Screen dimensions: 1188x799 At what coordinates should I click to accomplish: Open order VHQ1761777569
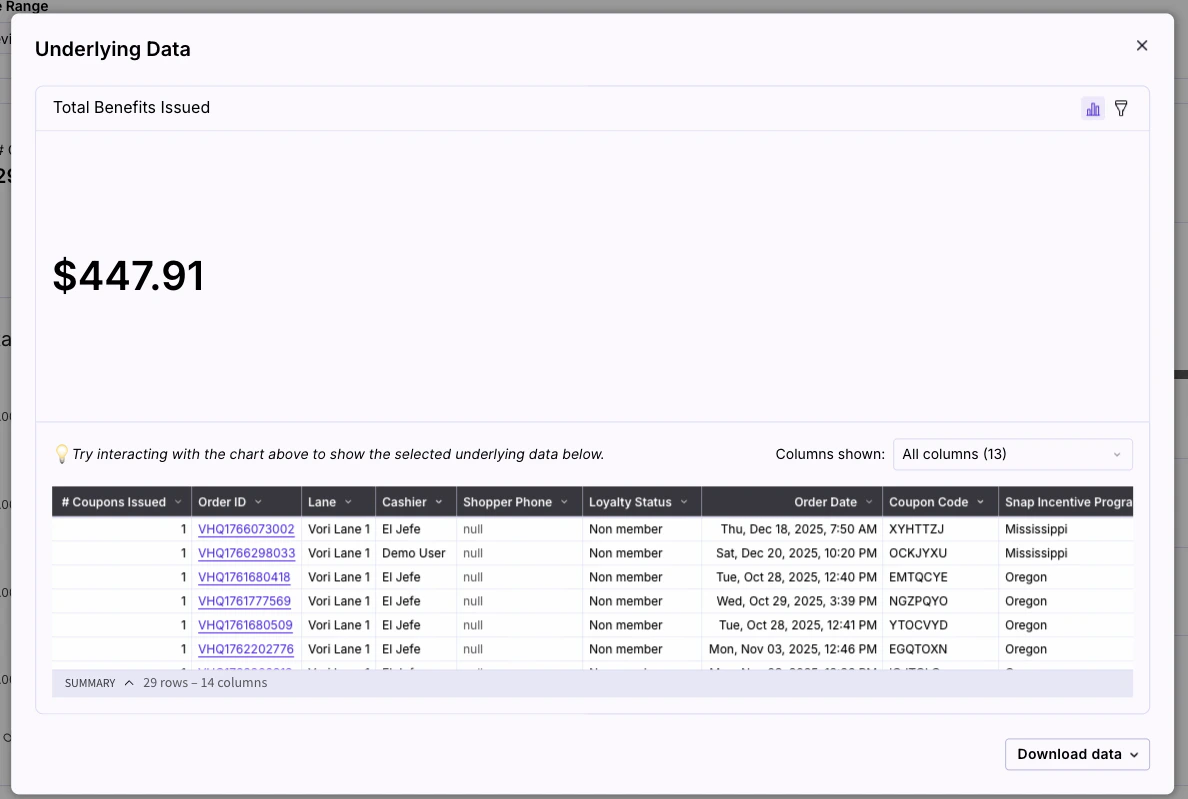point(246,601)
